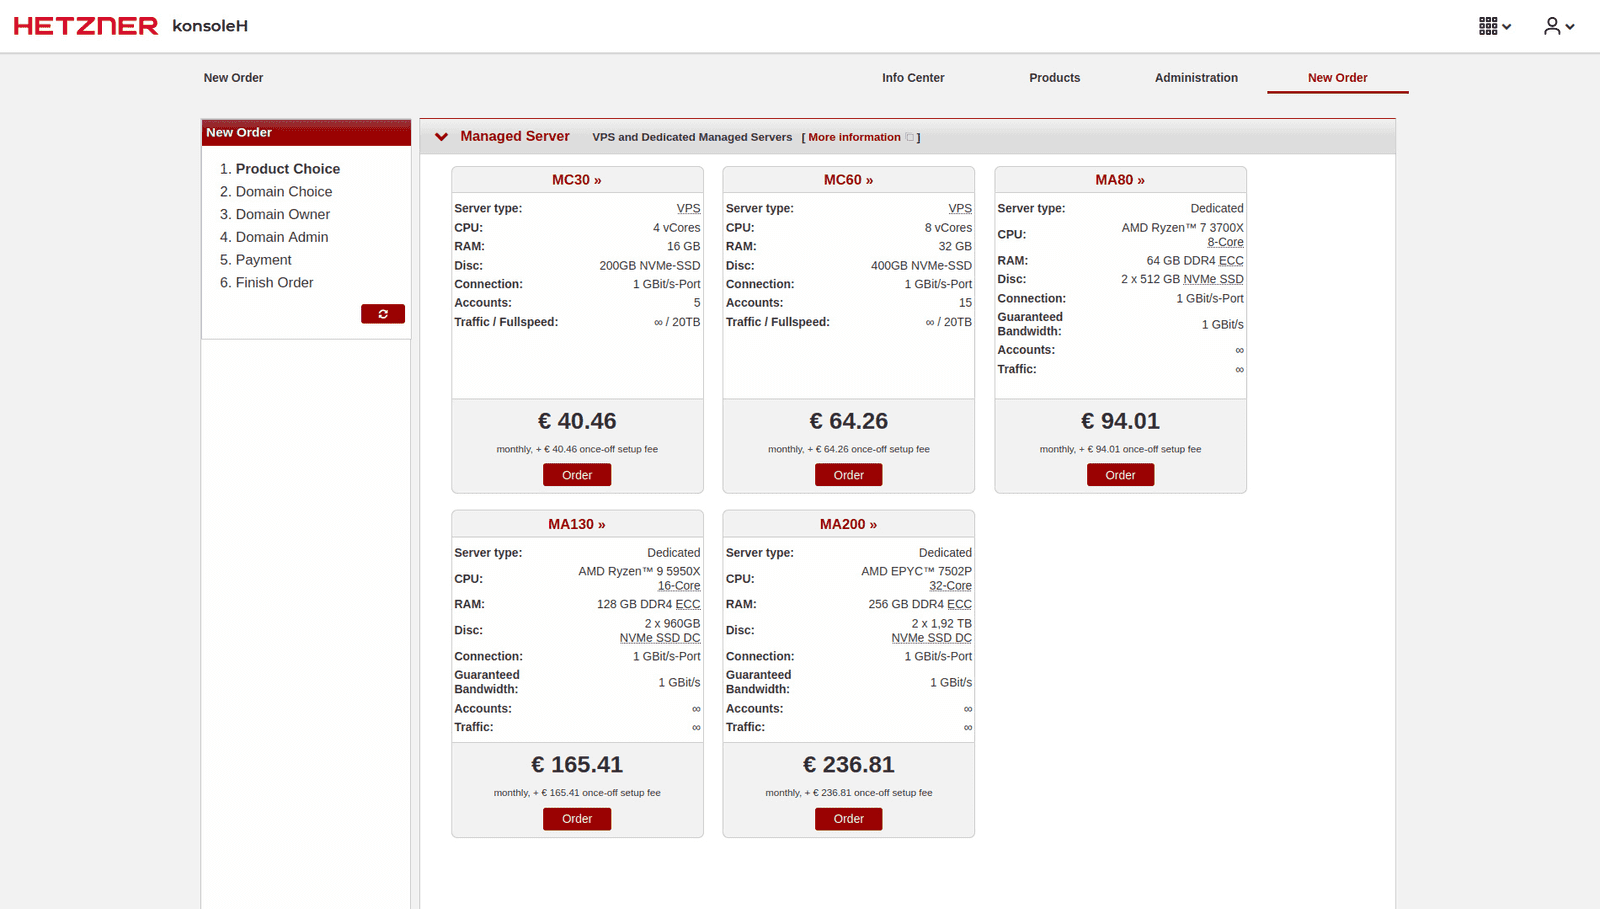Switch to the Info Center tab

(912, 77)
